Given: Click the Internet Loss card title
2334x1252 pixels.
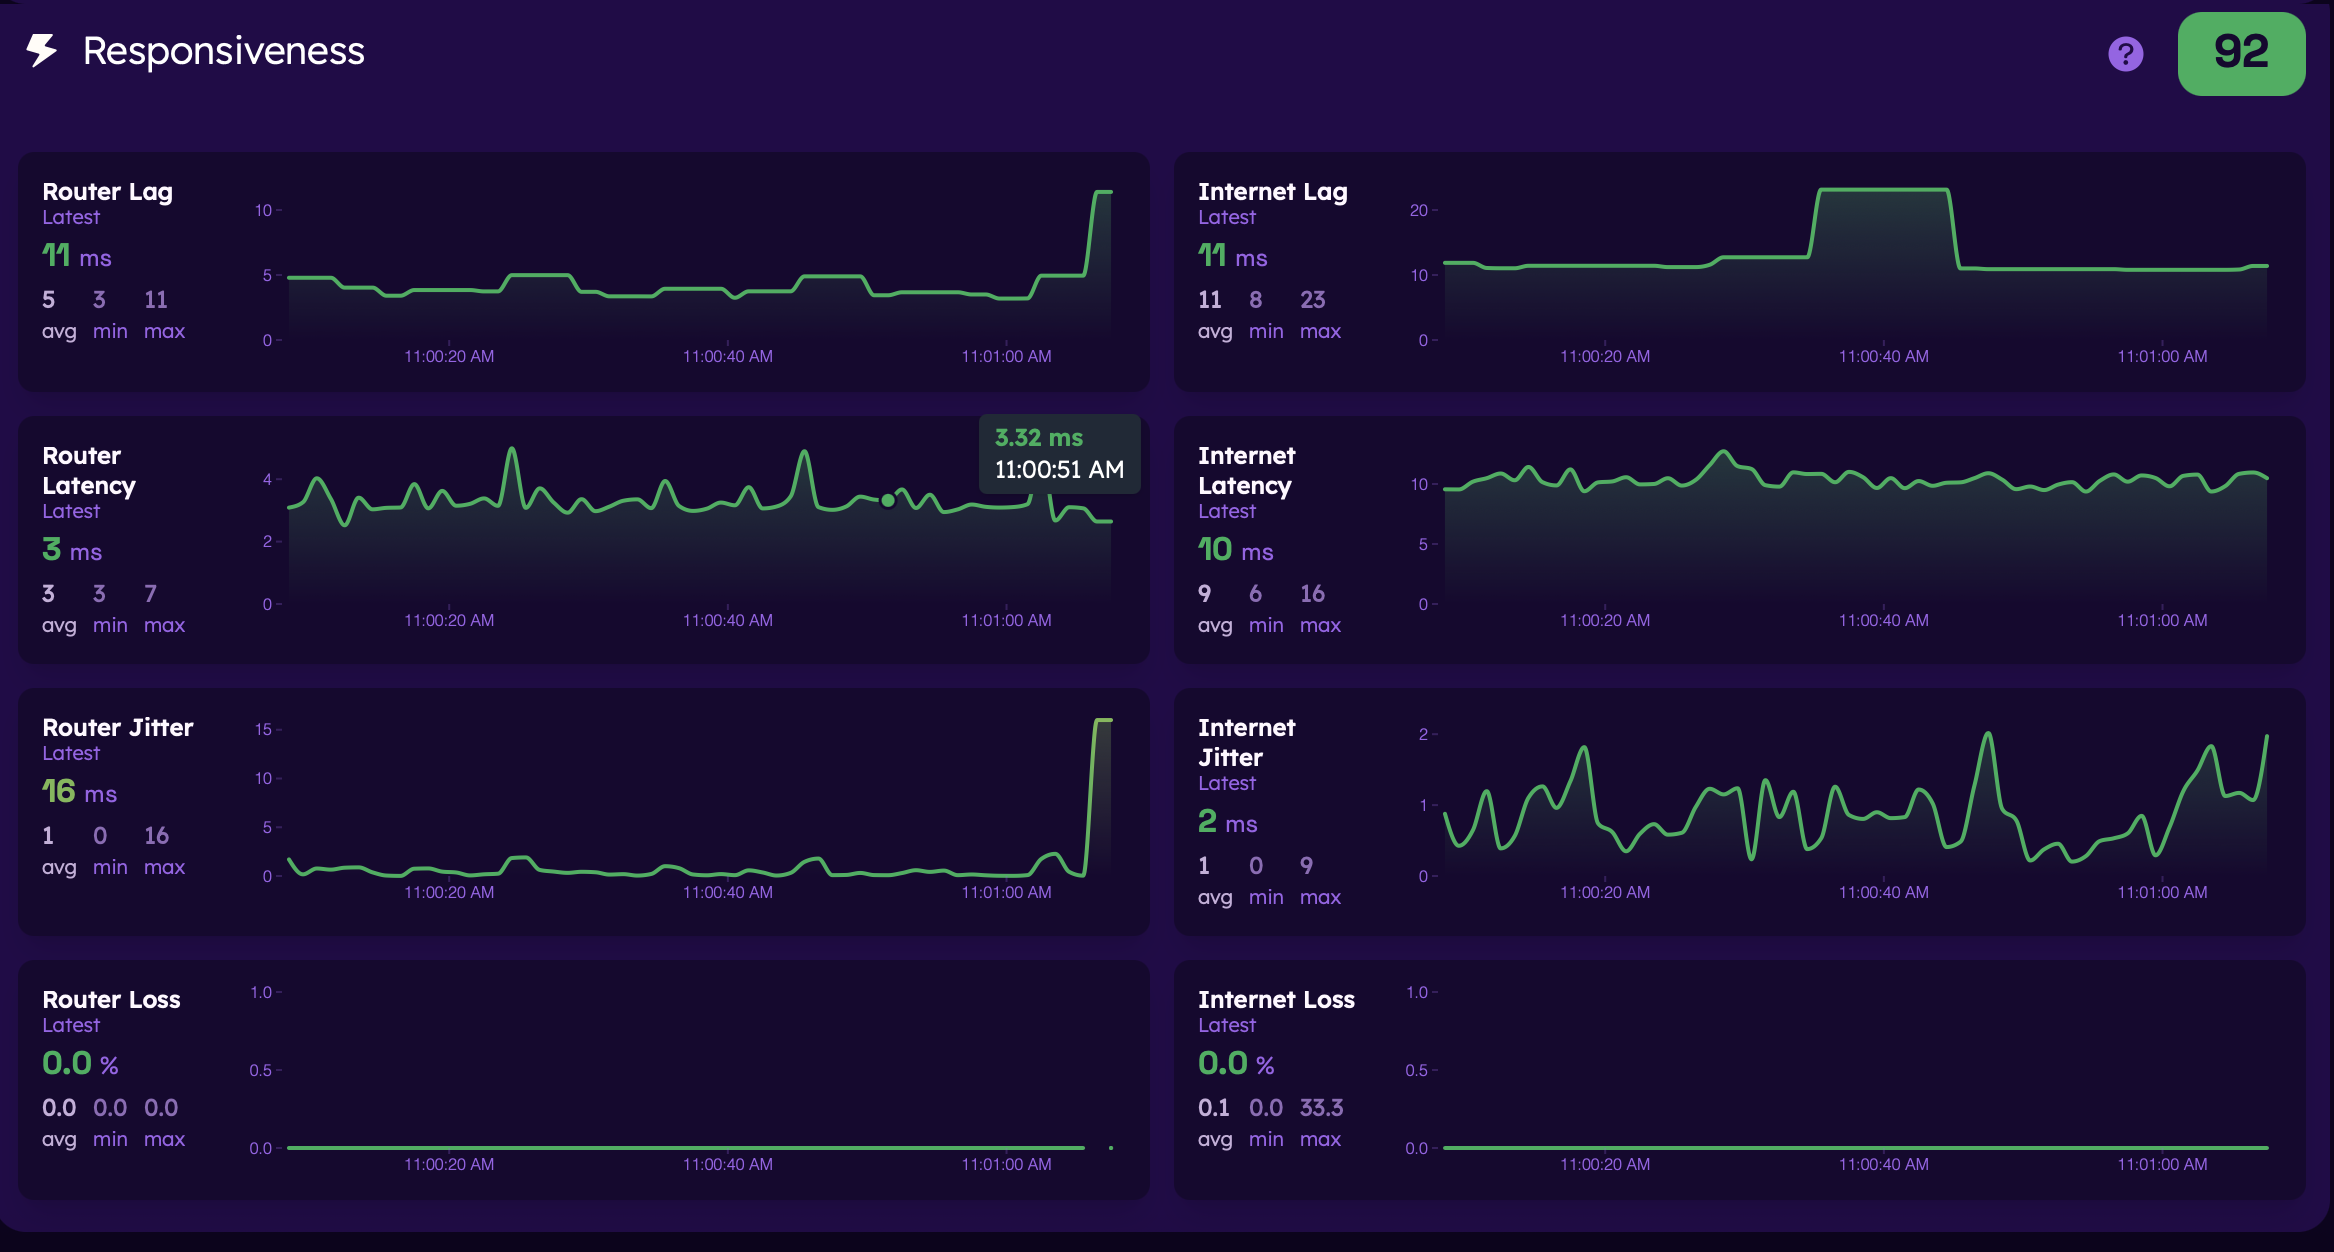Looking at the screenshot, I should (1276, 999).
